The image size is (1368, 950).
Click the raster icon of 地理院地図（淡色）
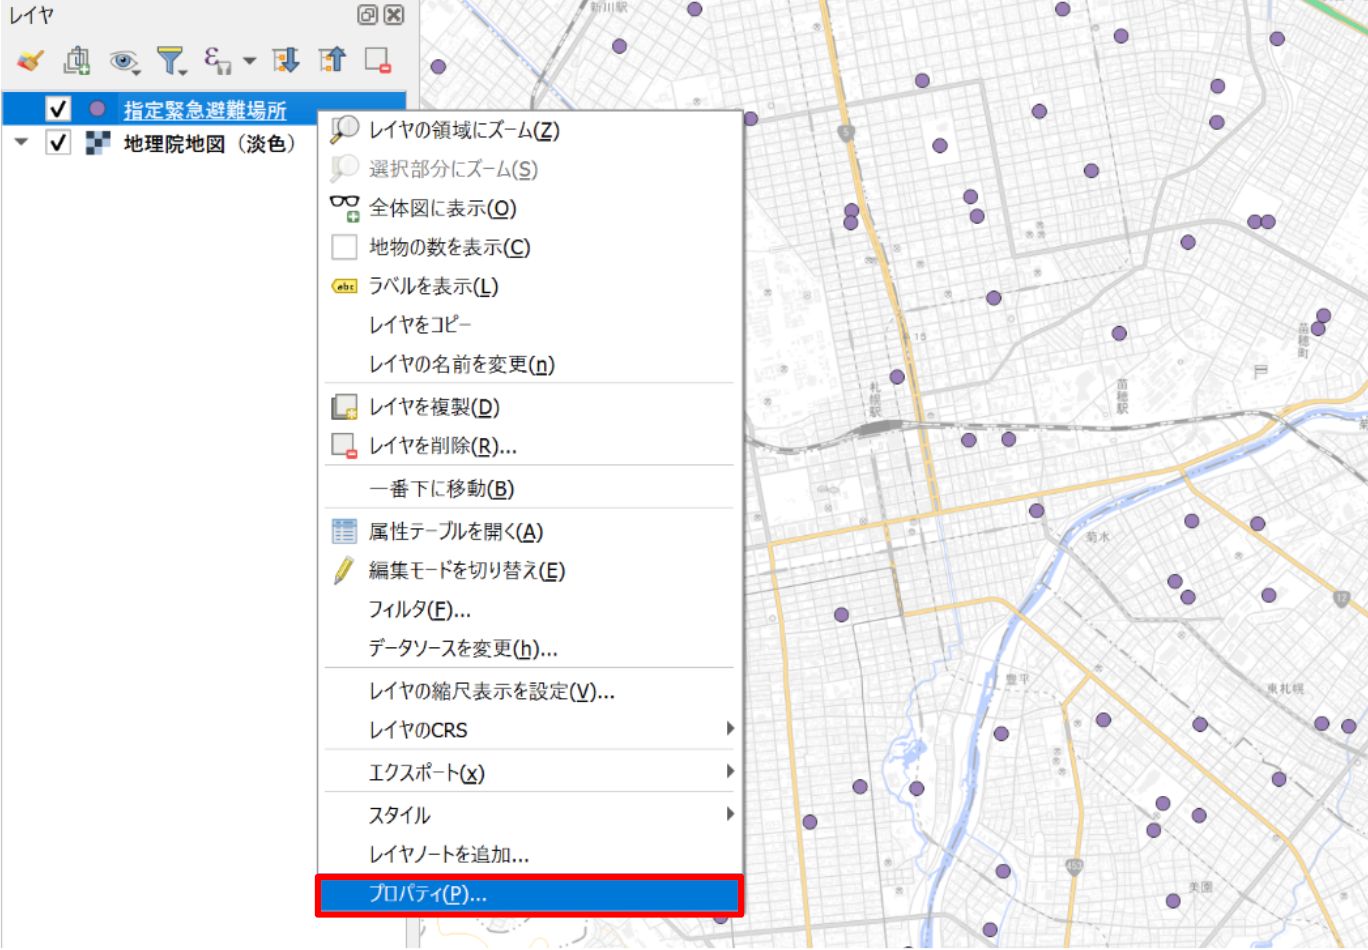(97, 143)
